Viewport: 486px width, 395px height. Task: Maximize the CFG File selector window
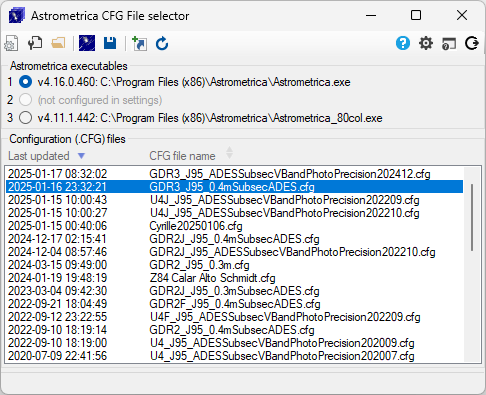pos(416,15)
